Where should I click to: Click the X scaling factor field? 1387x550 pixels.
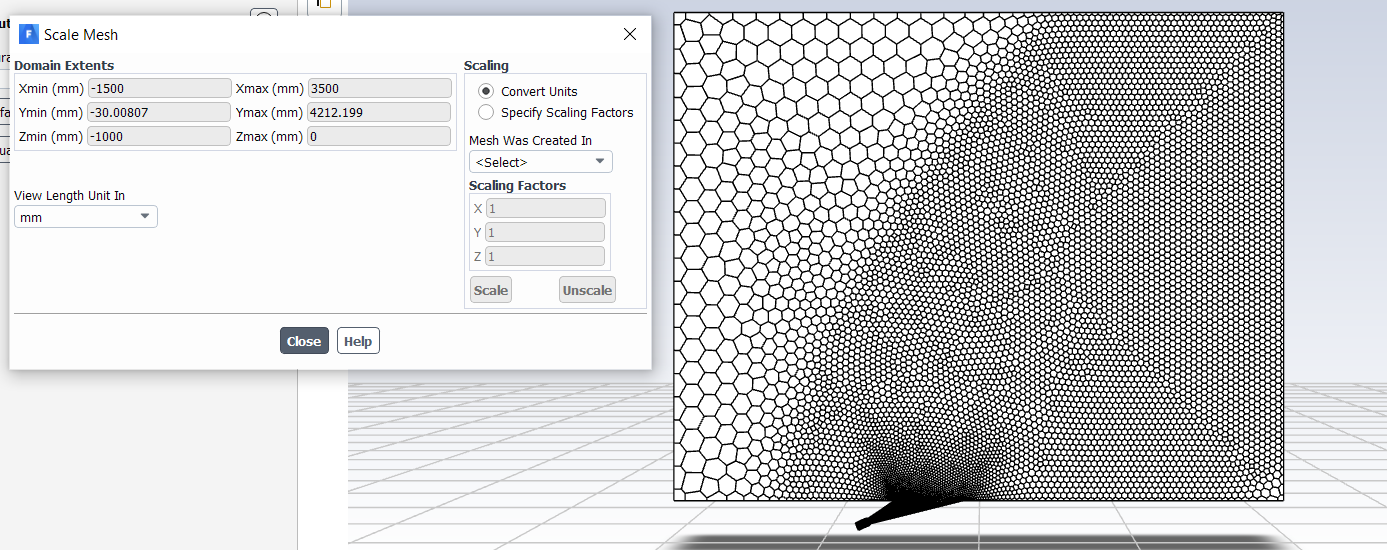point(545,208)
